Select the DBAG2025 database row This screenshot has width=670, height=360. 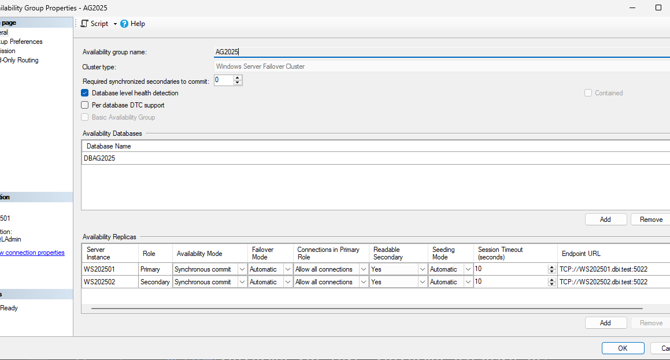point(376,158)
